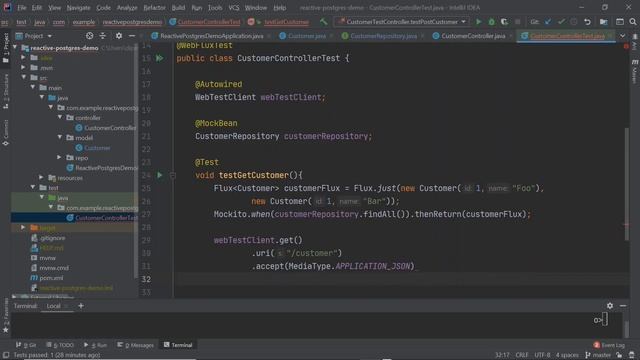This screenshot has height=360, width=640.
Task: Click the Terminal tool window button
Action: coord(178,345)
